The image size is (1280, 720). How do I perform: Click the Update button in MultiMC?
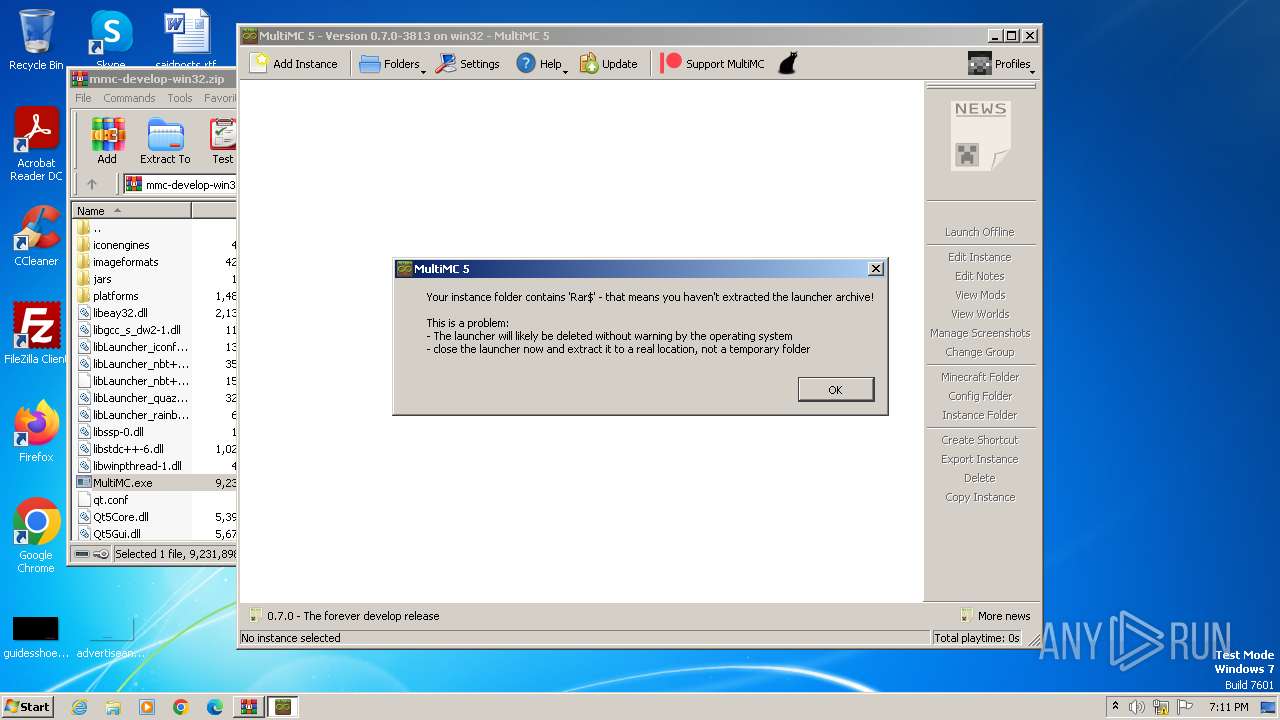pyautogui.click(x=608, y=64)
